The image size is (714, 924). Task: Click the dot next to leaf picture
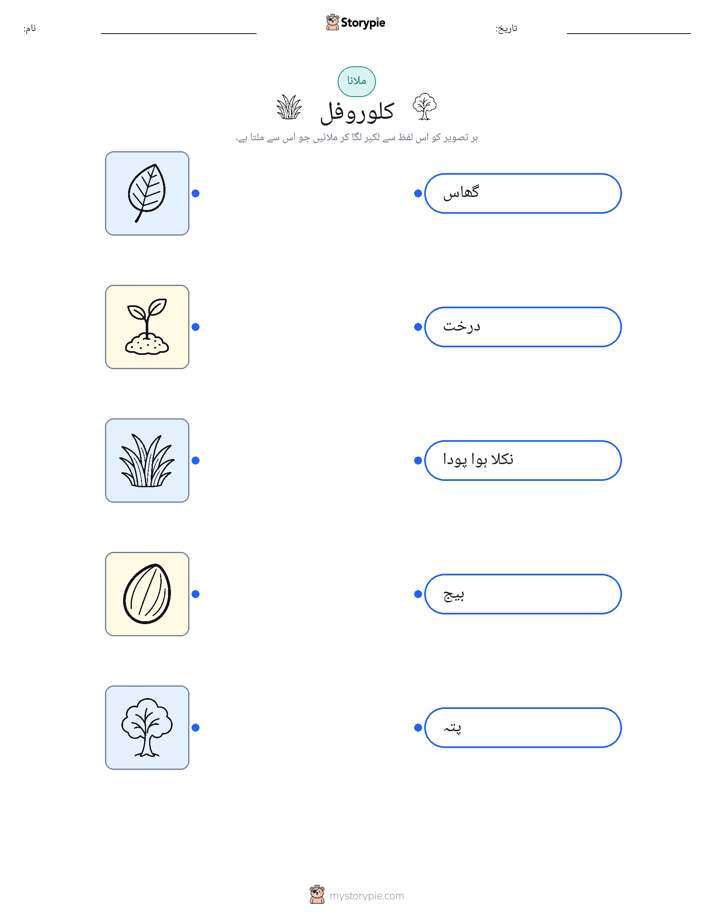(x=196, y=193)
